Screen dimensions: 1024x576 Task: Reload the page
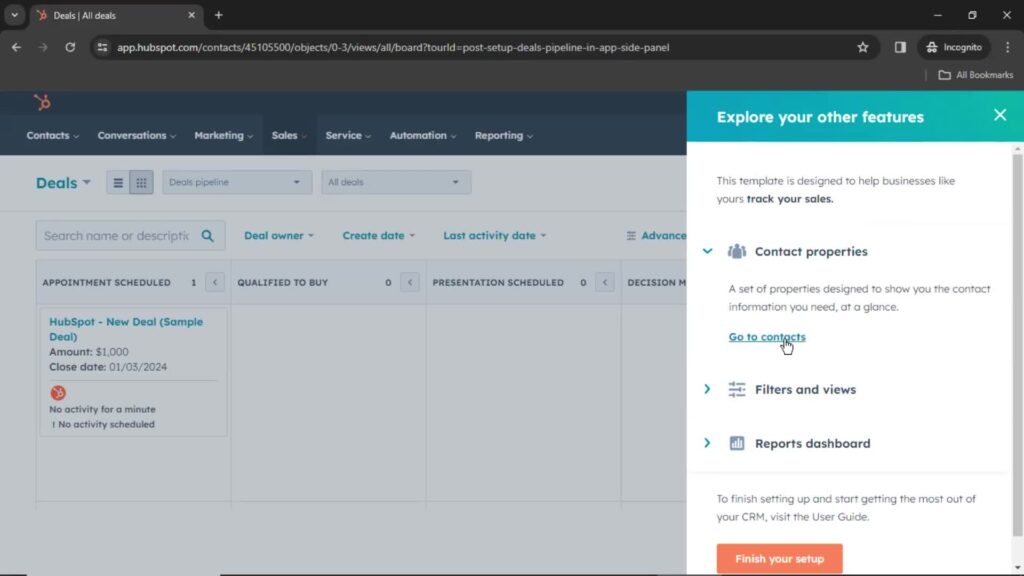[70, 47]
